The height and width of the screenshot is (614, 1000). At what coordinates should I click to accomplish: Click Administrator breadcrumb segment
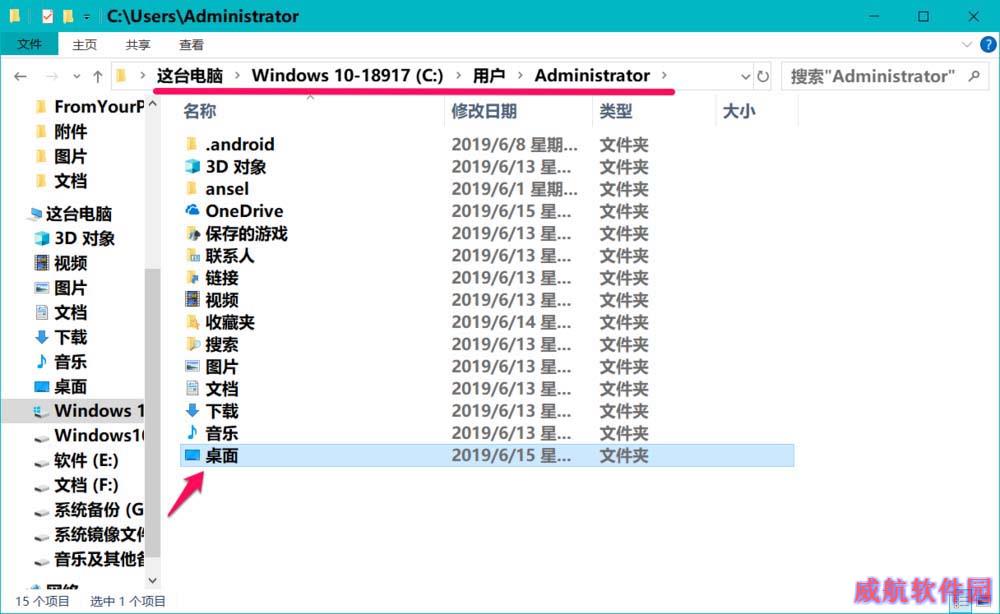[x=592, y=75]
